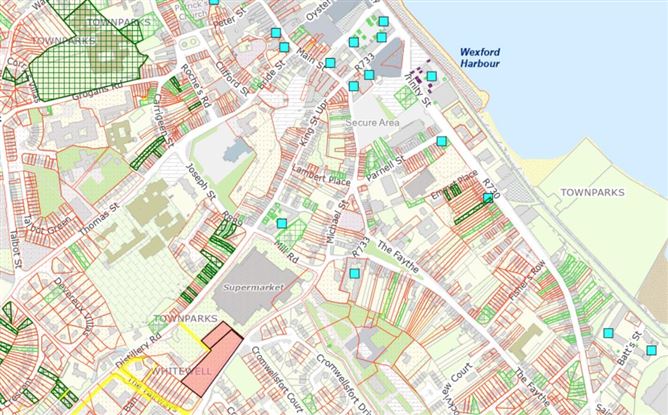Select the cyan marker on R730 at Emmet Place
The height and width of the screenshot is (415, 668).
tap(487, 198)
